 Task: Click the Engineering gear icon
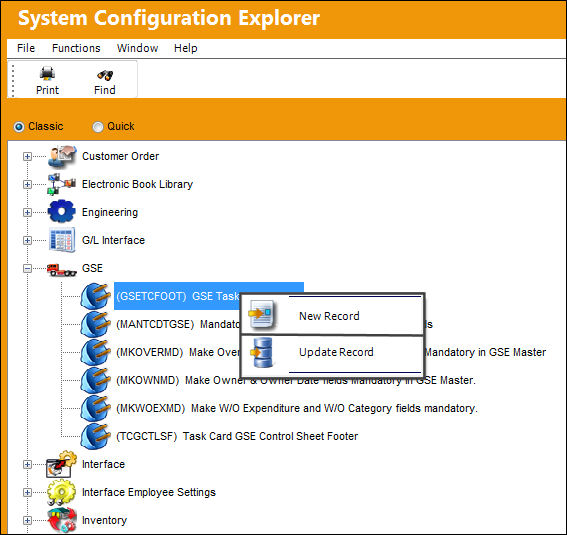coord(61,212)
